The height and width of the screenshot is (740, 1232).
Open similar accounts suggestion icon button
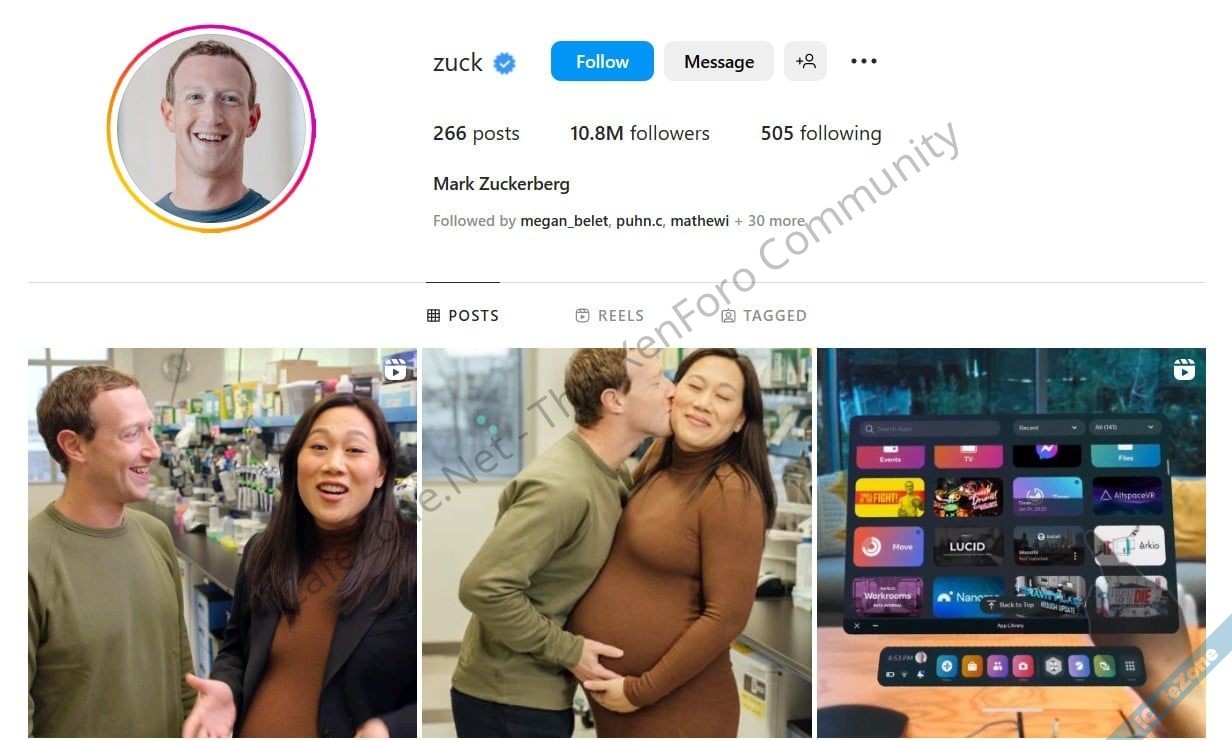[805, 61]
